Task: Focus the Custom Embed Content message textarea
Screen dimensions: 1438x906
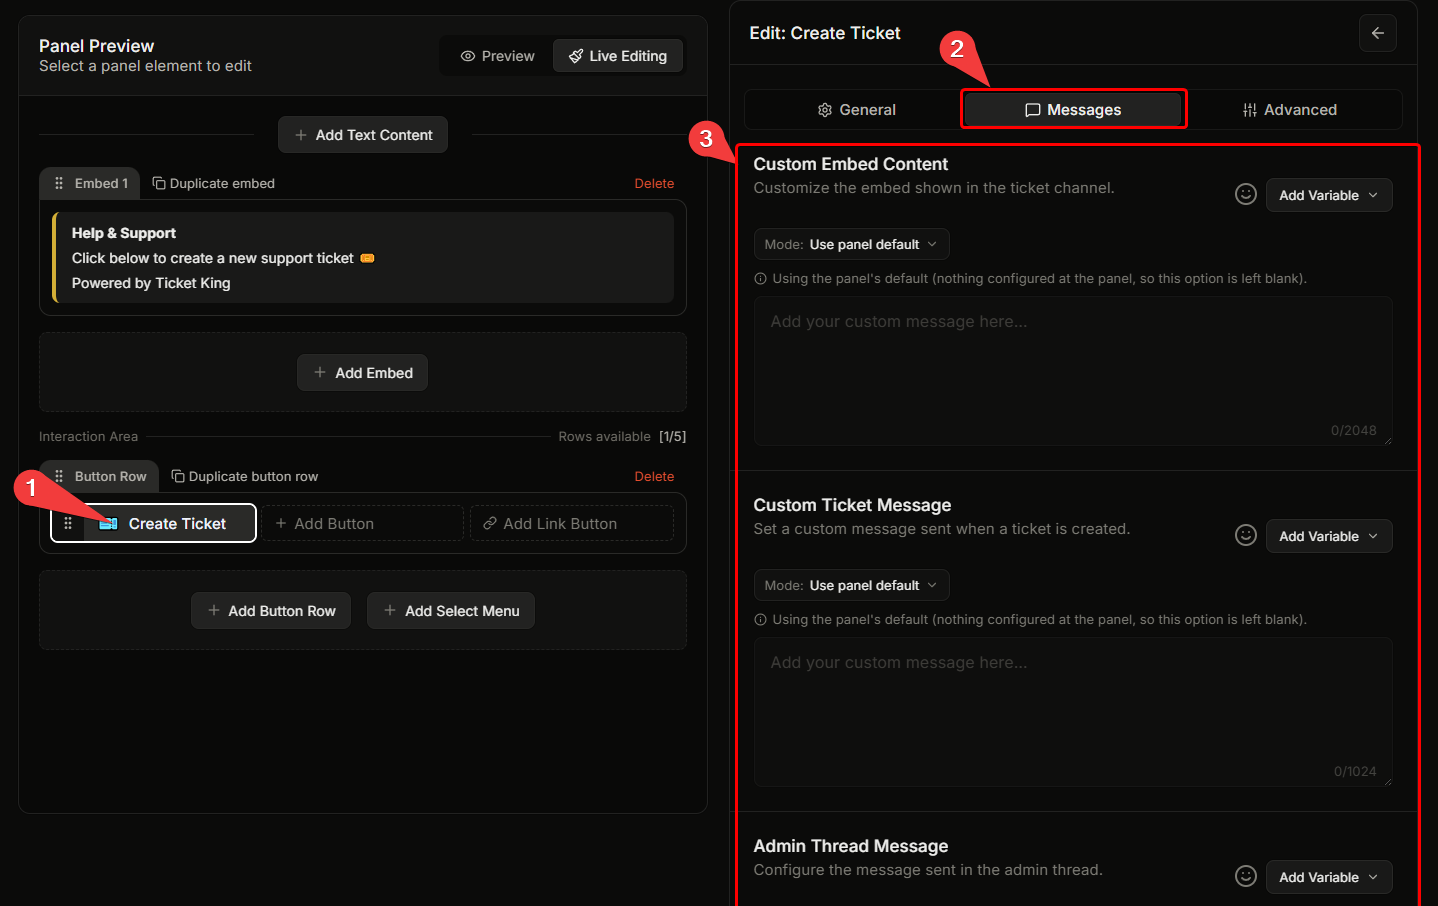Action: pos(1073,371)
